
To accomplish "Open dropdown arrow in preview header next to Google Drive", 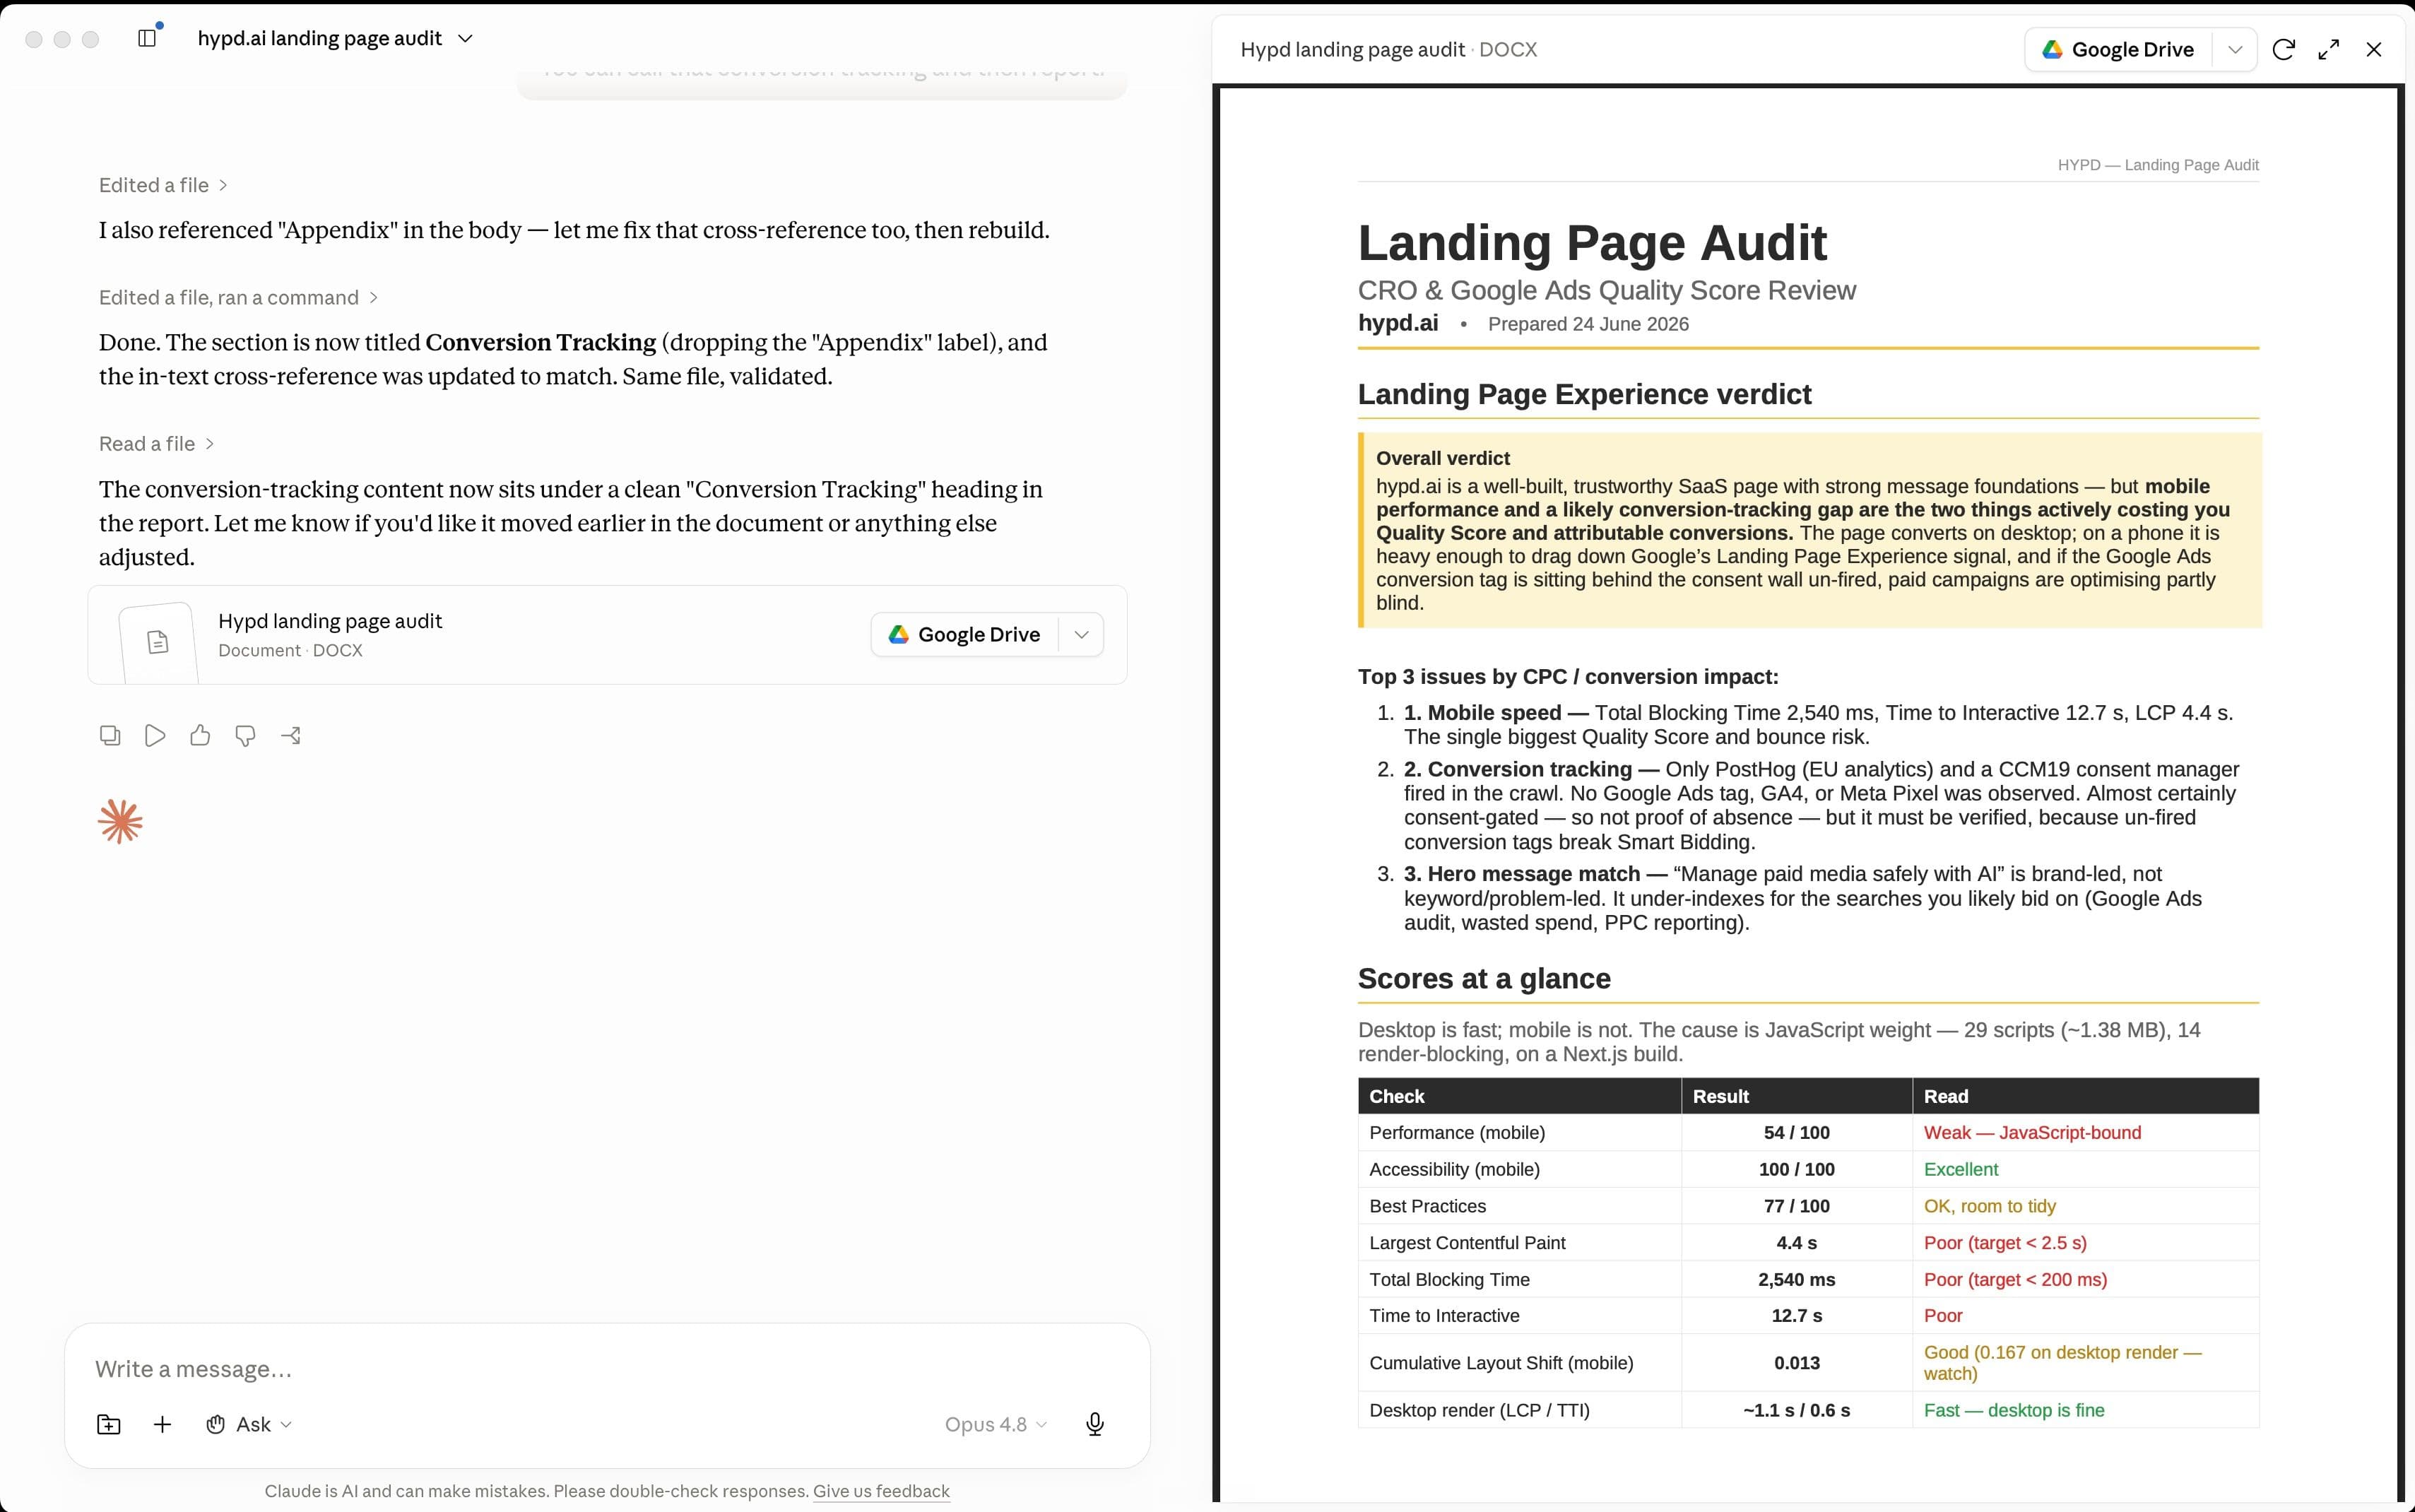I will tap(2235, 49).
